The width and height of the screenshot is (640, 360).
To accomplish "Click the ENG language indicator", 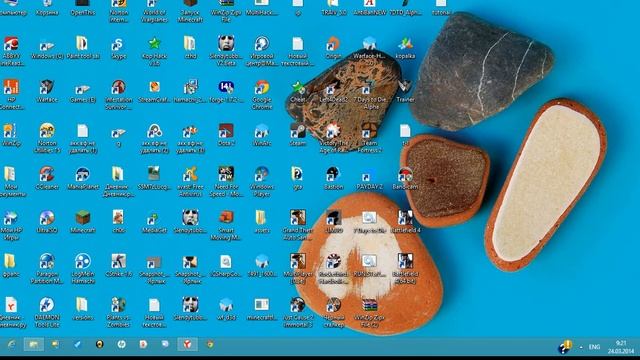I will tap(594, 347).
